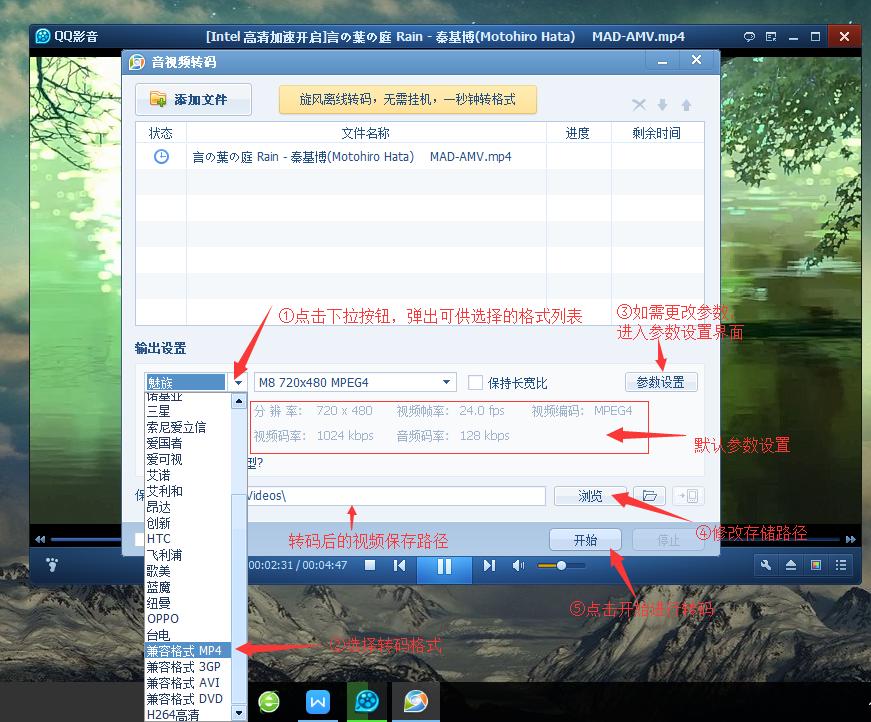Click the speech-bubble icon in the title bar
The width and height of the screenshot is (871, 722).
coord(748,35)
